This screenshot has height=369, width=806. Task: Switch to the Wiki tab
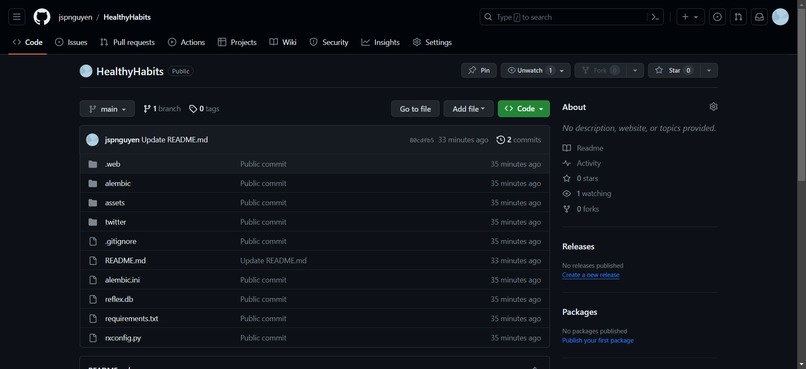click(x=283, y=42)
